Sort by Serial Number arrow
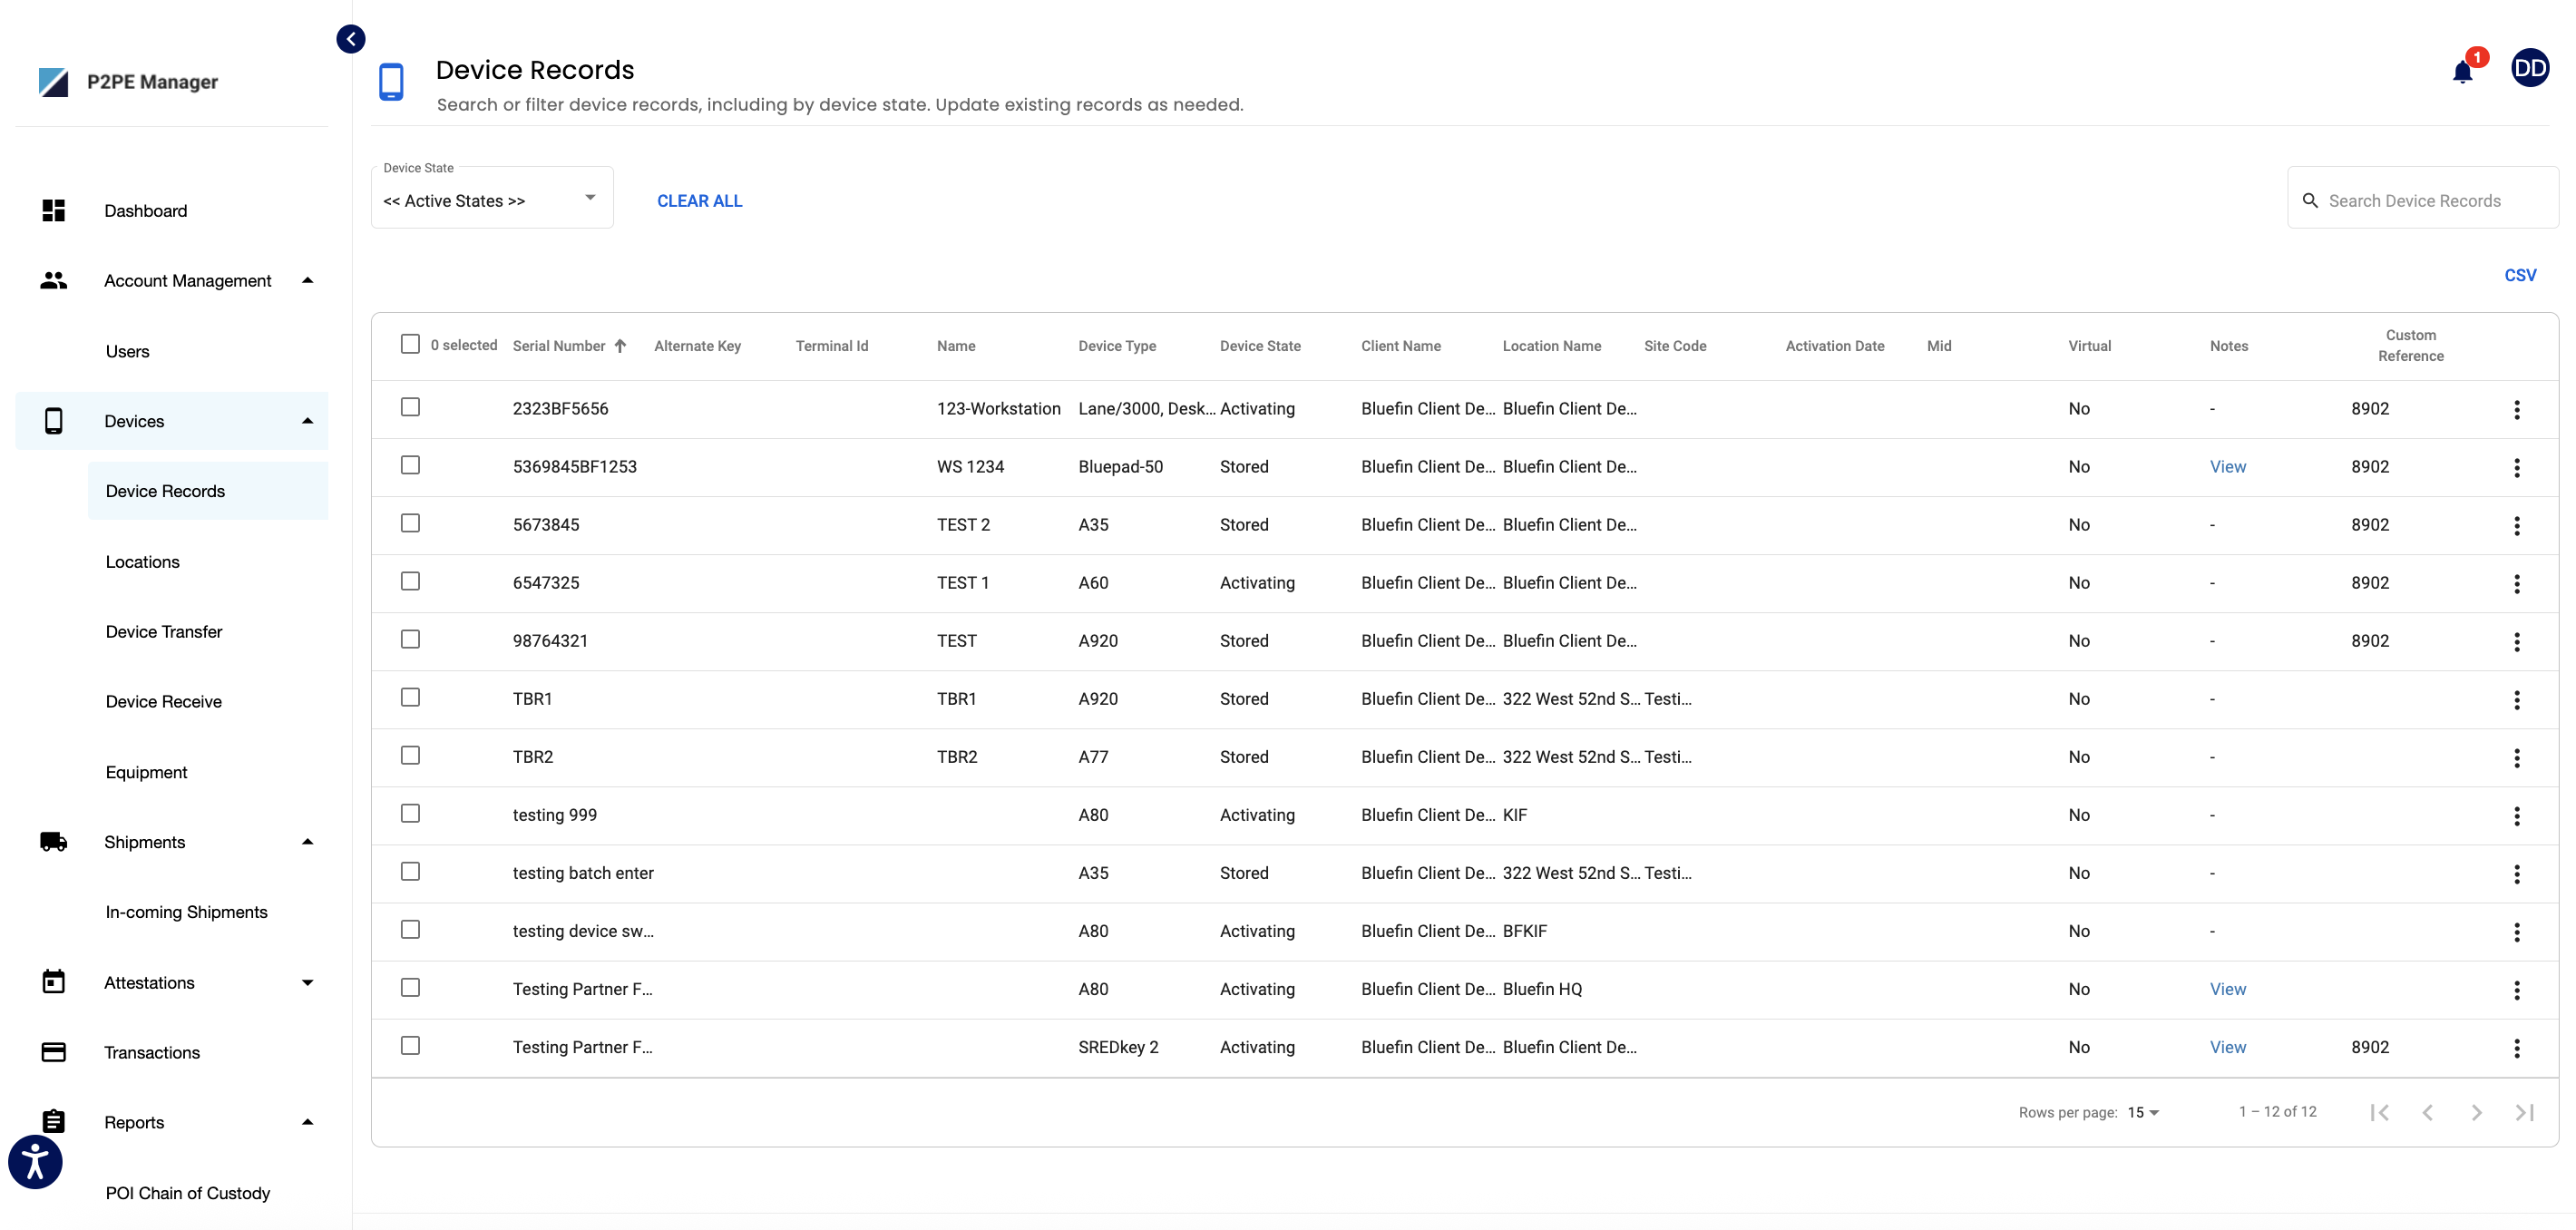 [620, 346]
